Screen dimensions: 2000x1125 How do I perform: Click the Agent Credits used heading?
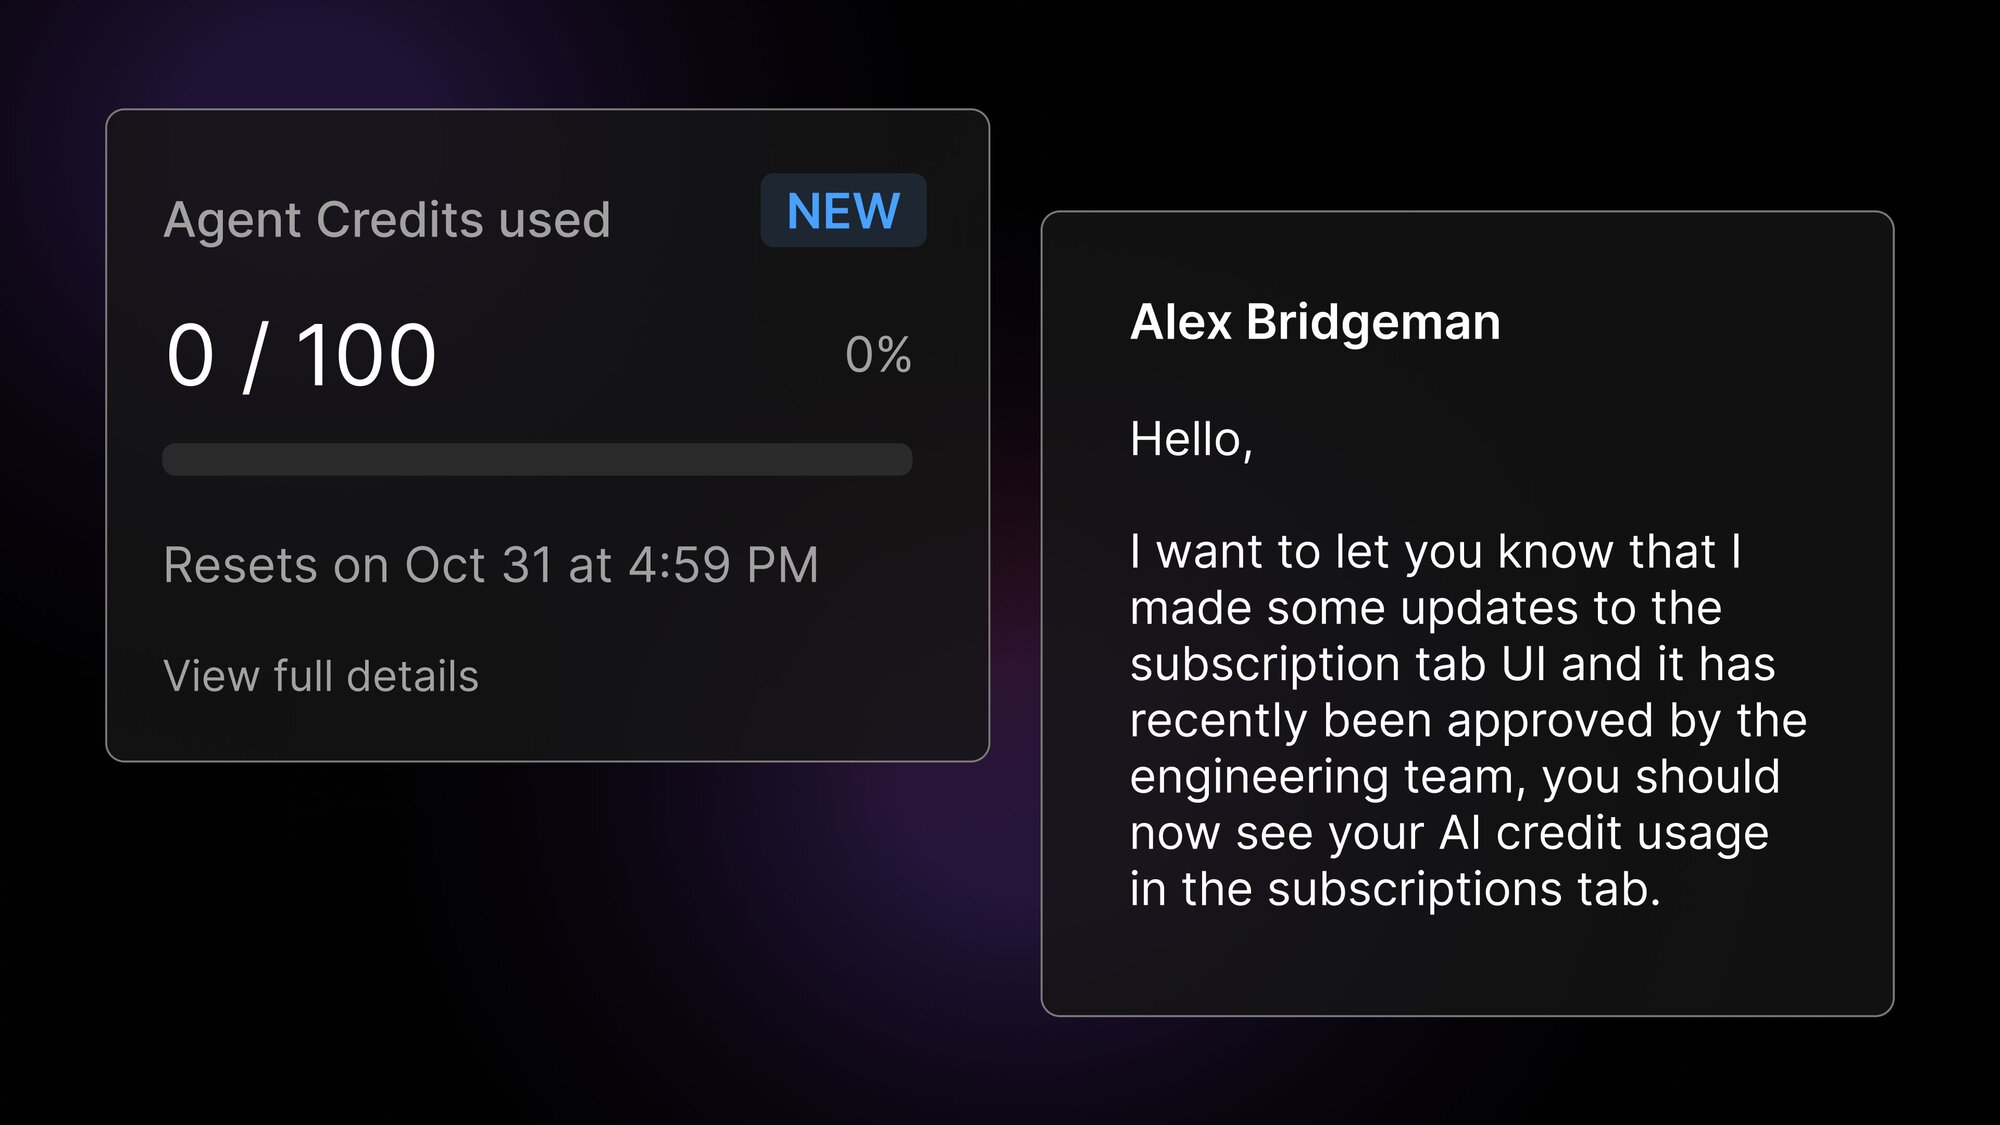point(387,220)
